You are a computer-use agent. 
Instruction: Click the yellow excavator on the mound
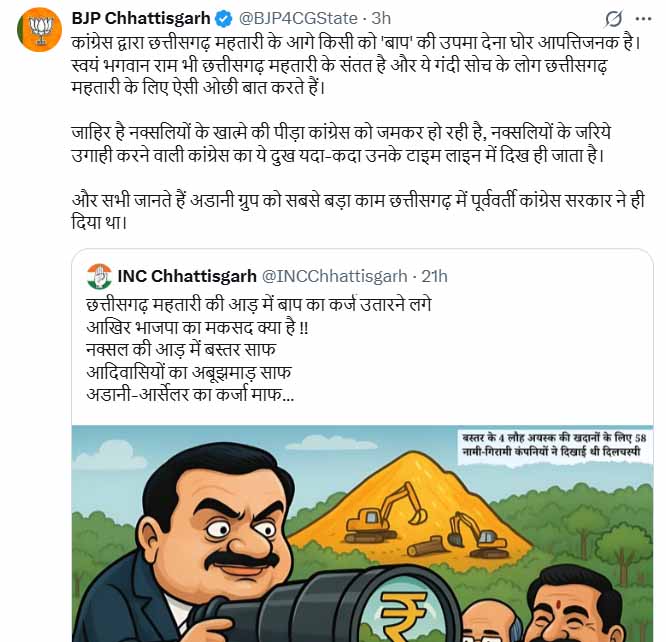(x=385, y=512)
